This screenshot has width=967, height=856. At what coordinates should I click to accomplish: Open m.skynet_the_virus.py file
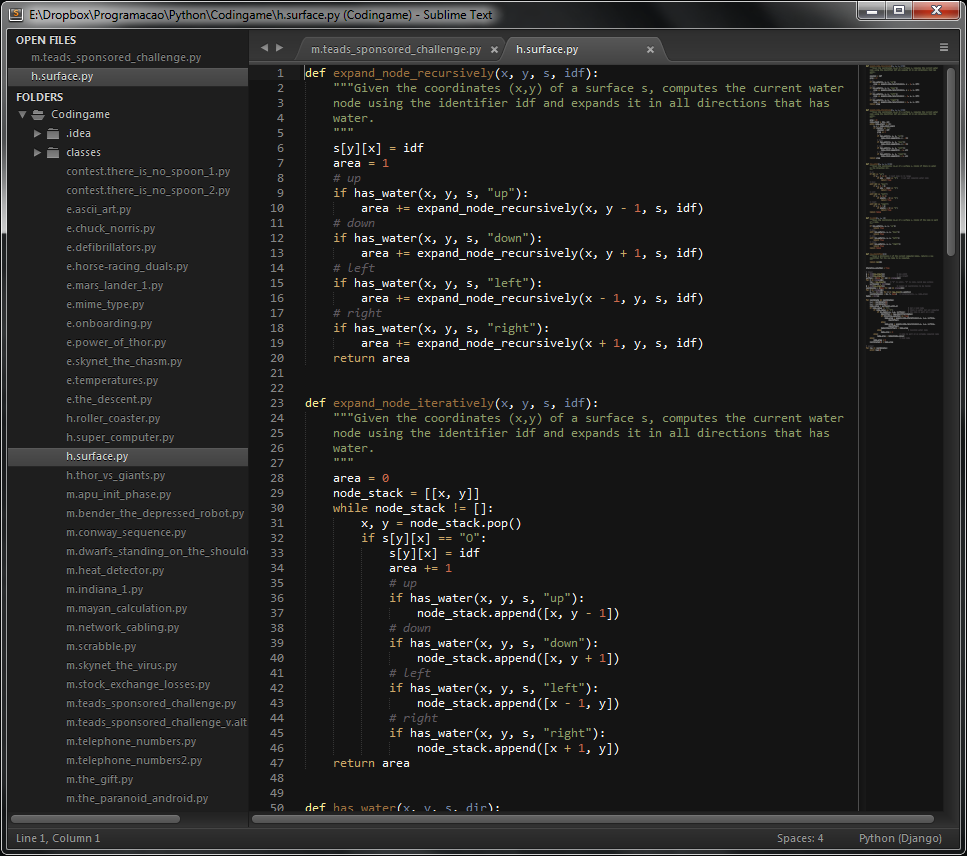tap(121, 665)
